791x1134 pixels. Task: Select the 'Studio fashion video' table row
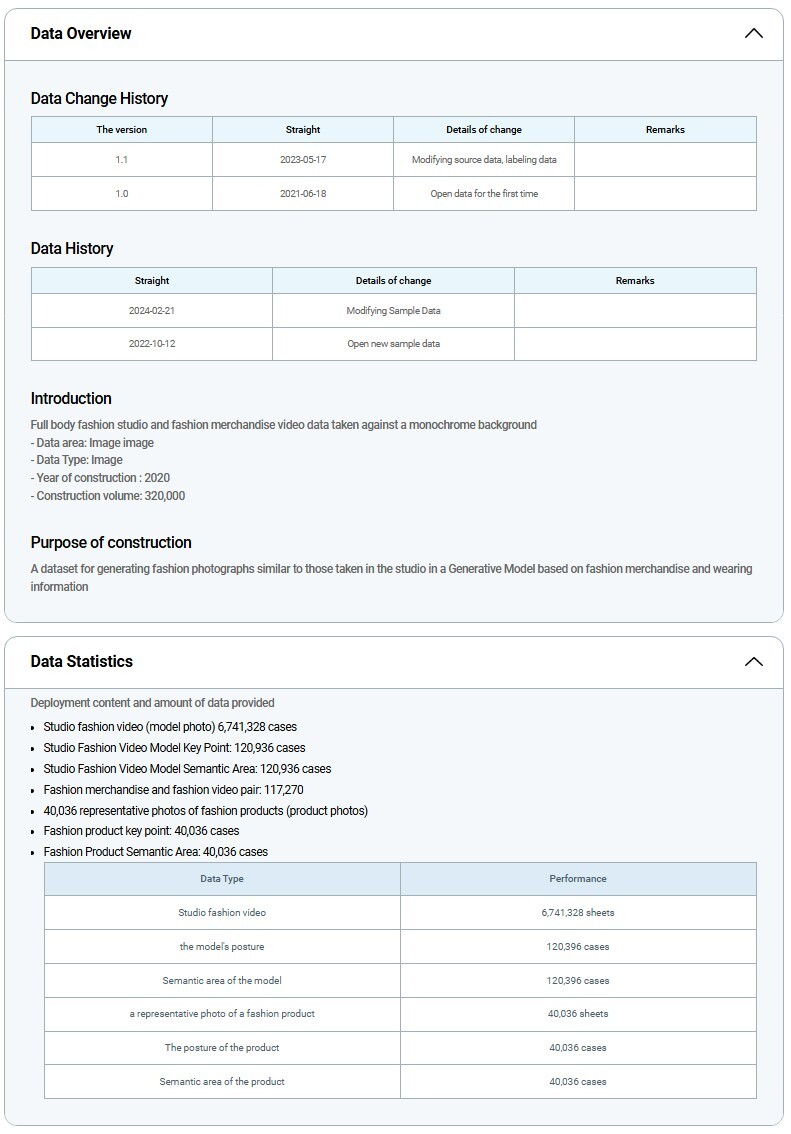point(222,912)
